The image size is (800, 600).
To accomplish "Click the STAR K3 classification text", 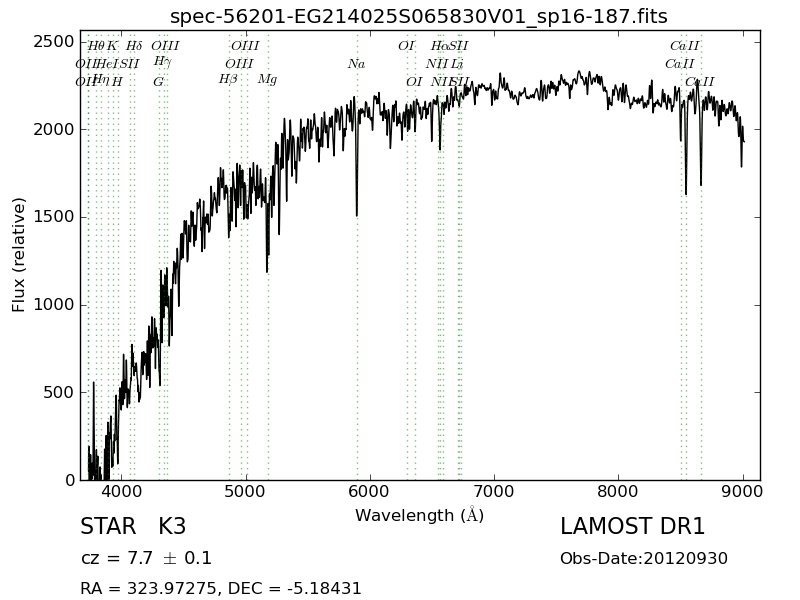I will [x=133, y=527].
